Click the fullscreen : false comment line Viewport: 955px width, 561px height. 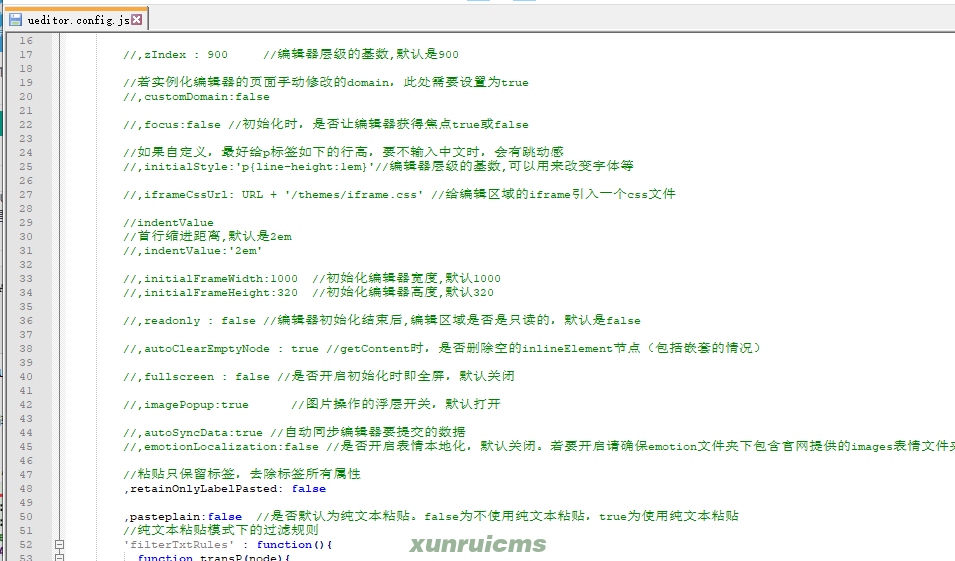[x=319, y=376]
